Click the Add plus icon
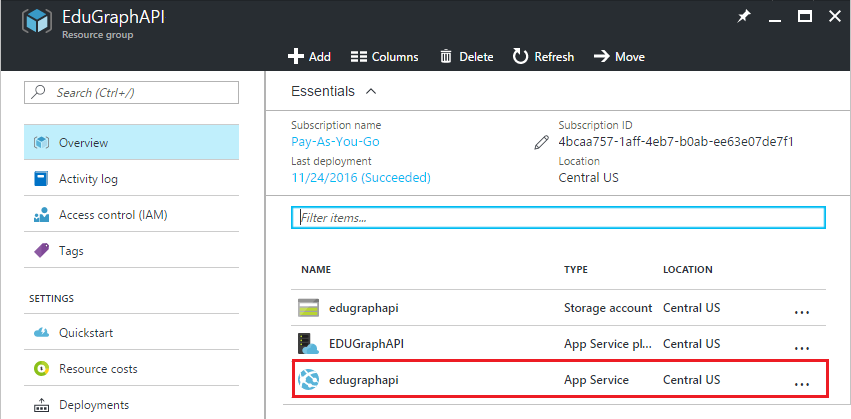 pyautogui.click(x=295, y=56)
